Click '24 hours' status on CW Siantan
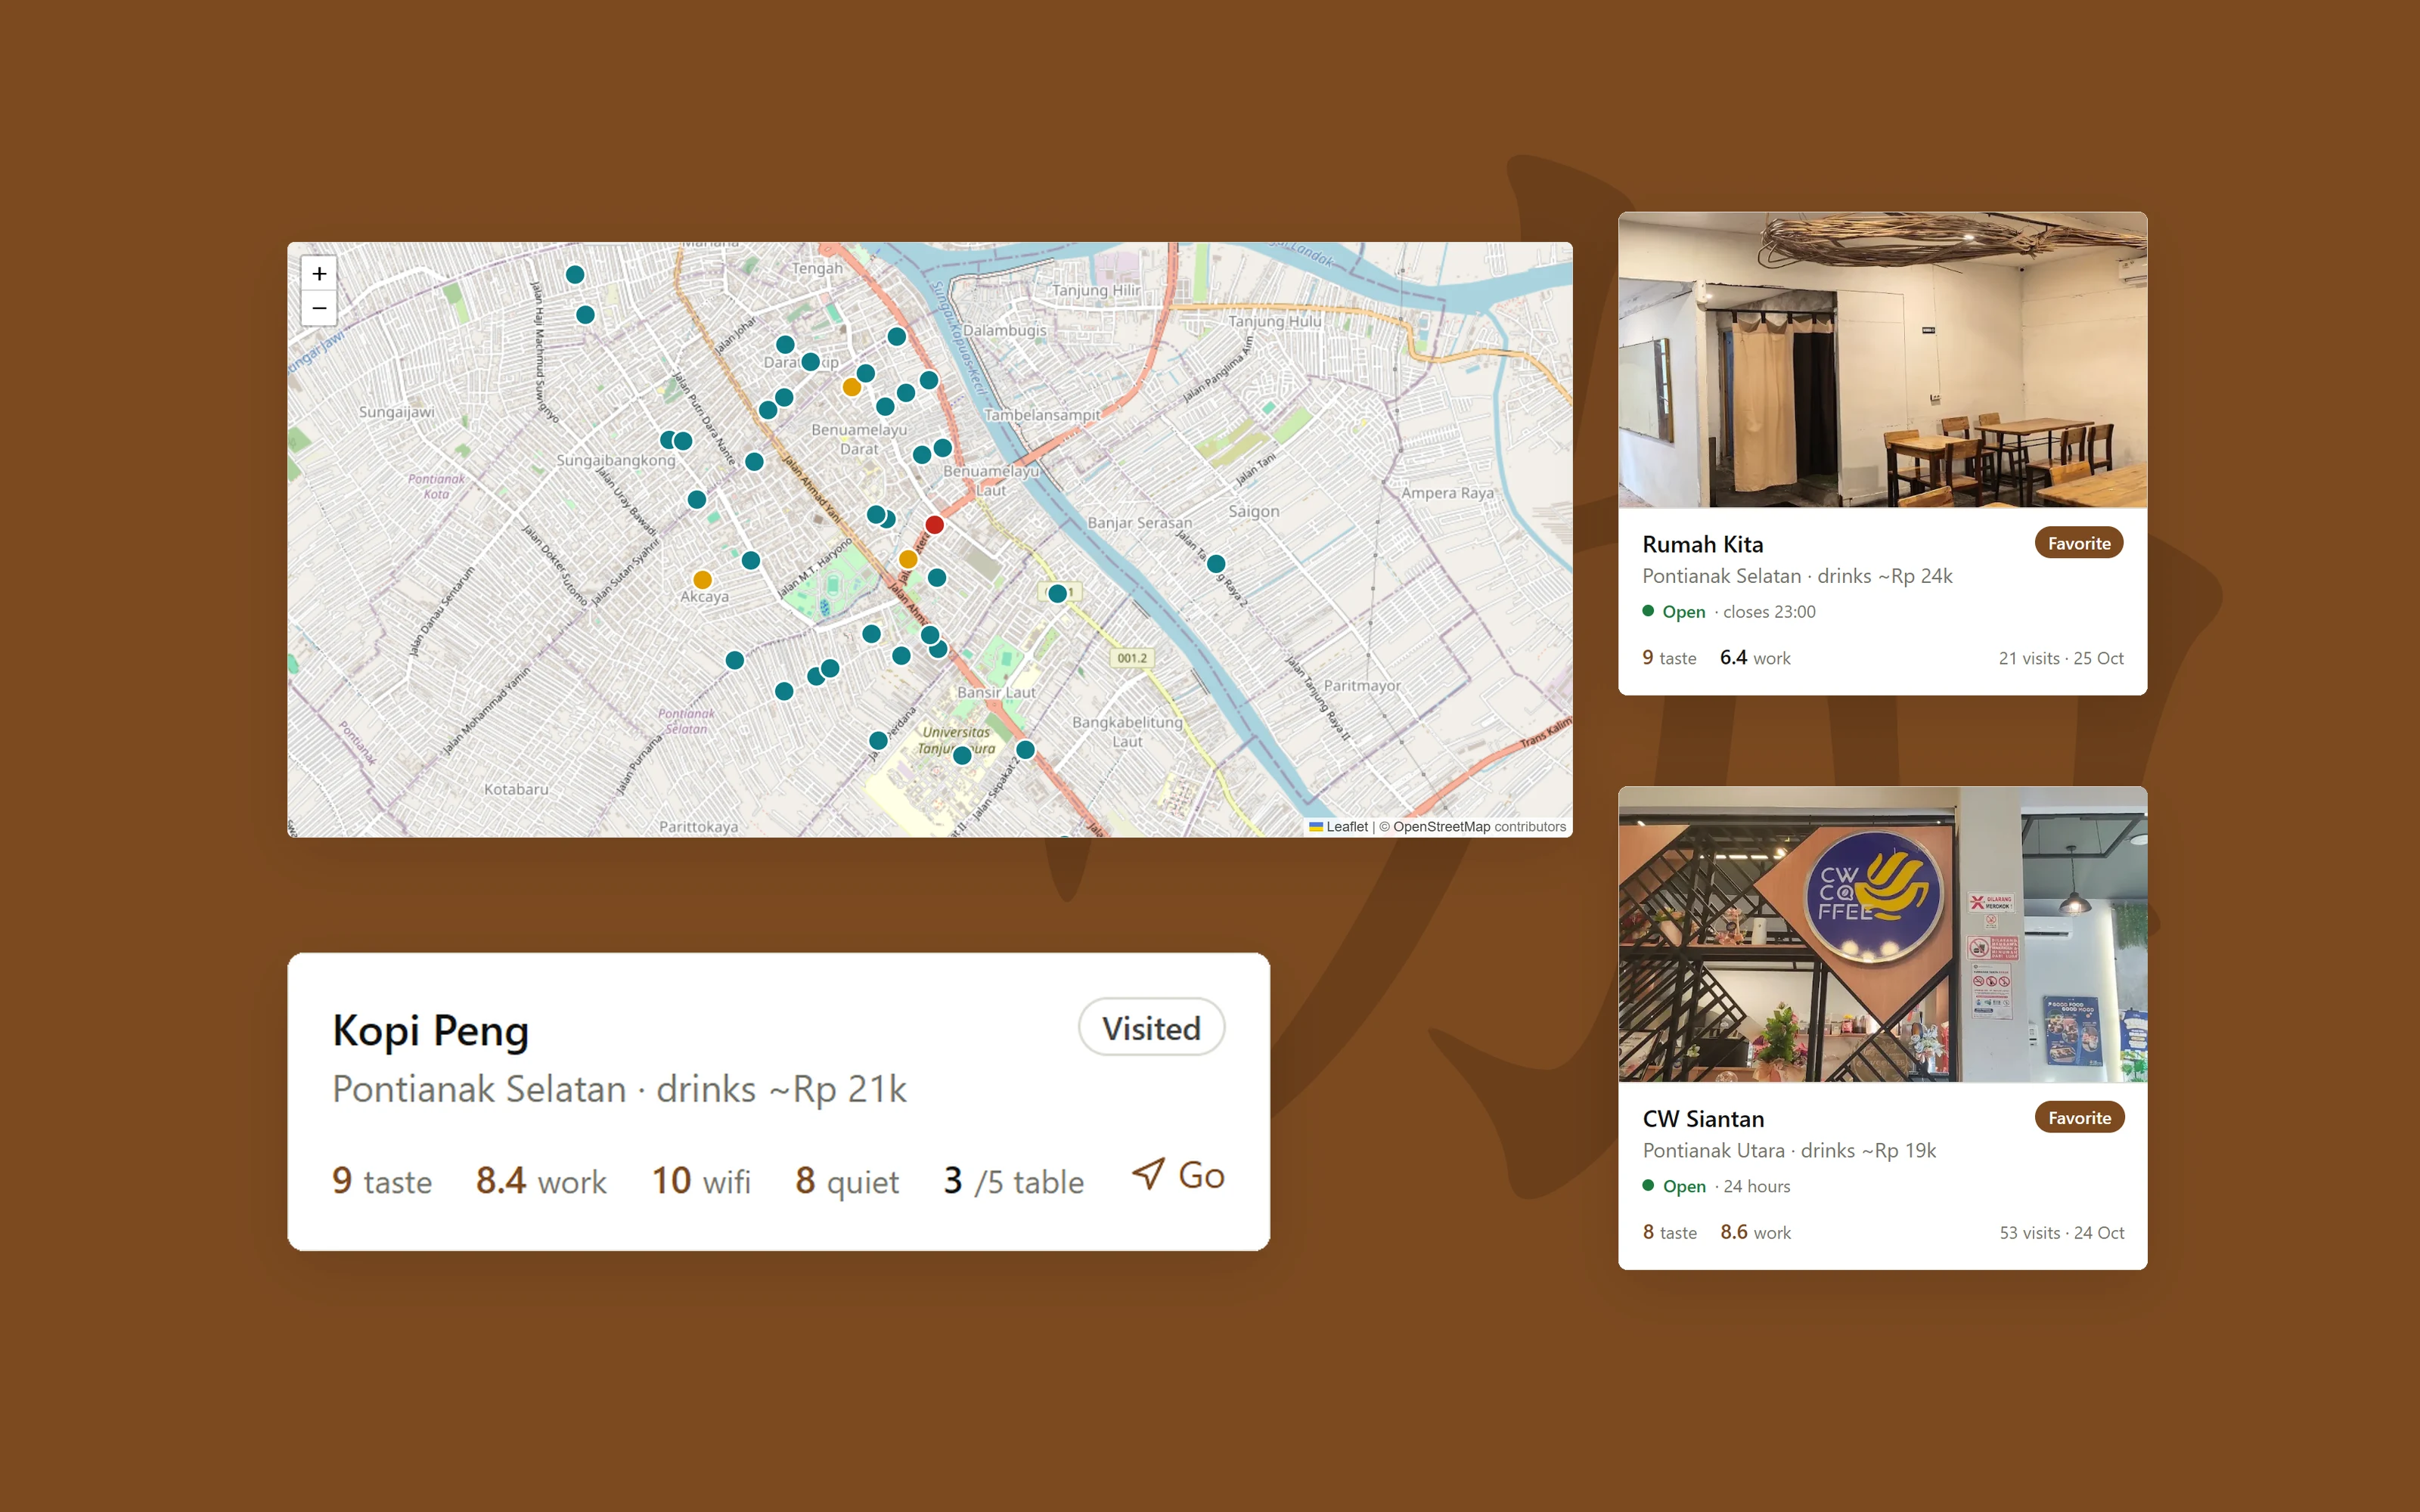This screenshot has width=2420, height=1512. 1757,1187
